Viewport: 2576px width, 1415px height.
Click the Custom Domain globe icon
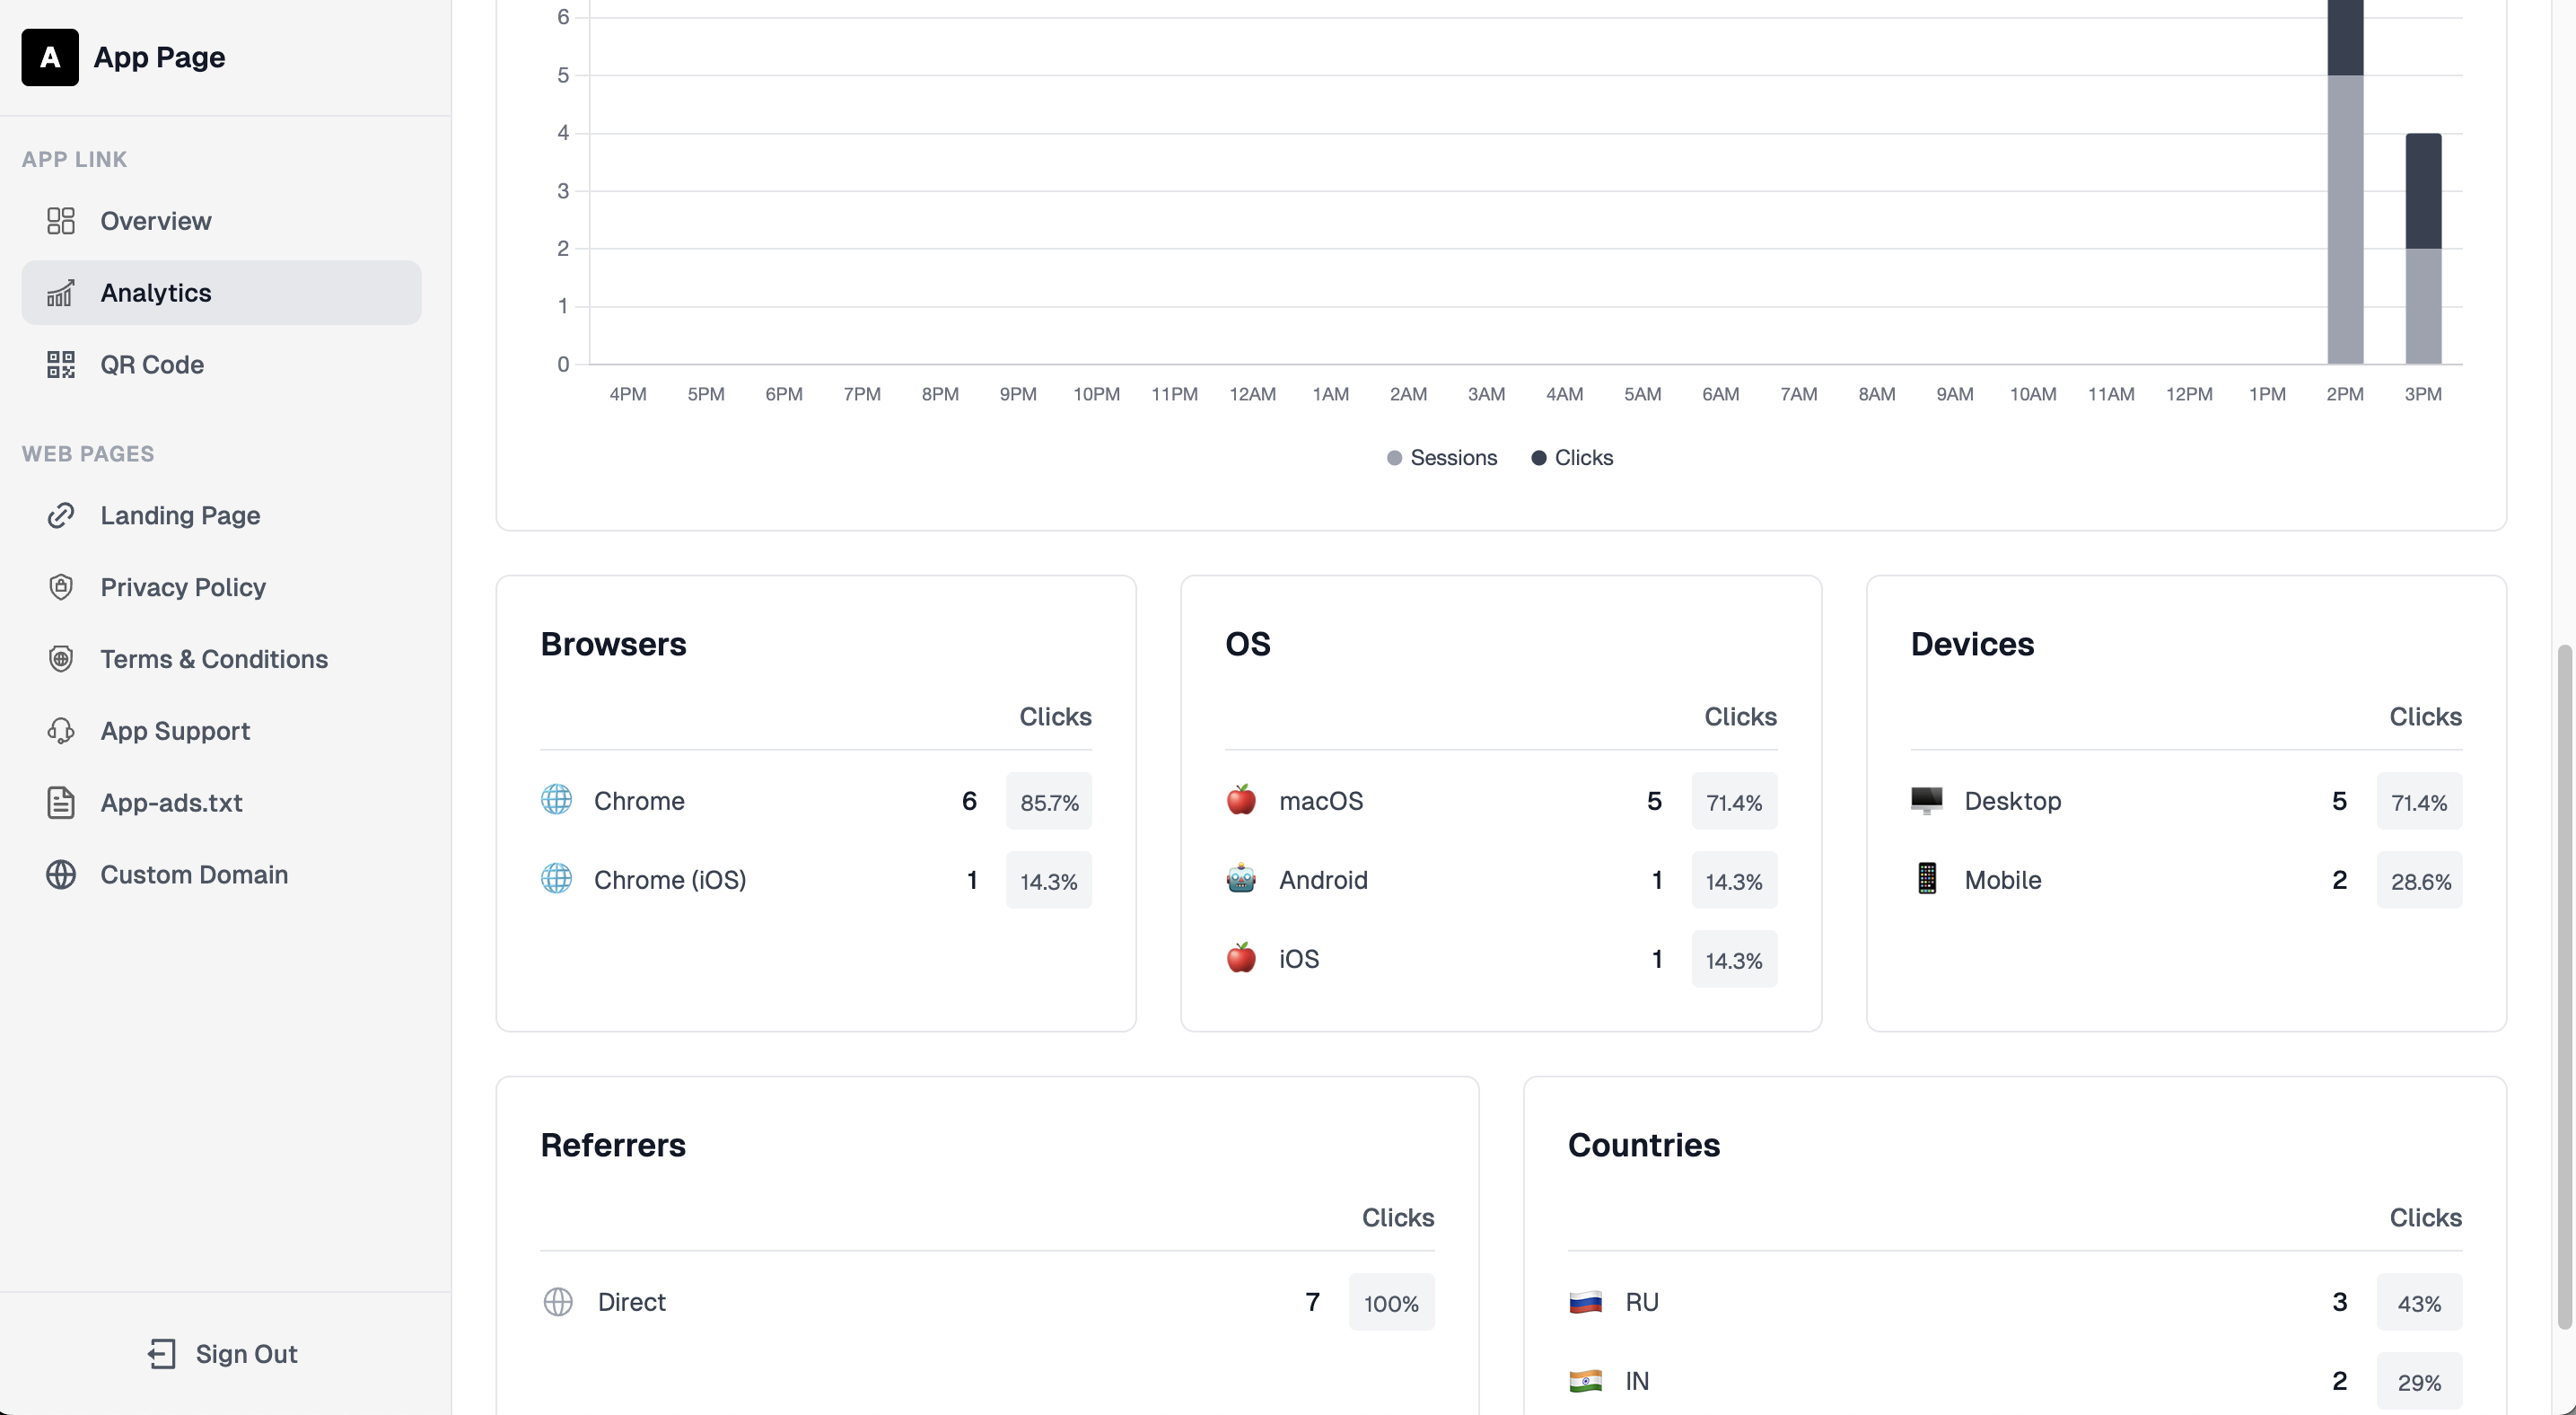(x=61, y=875)
